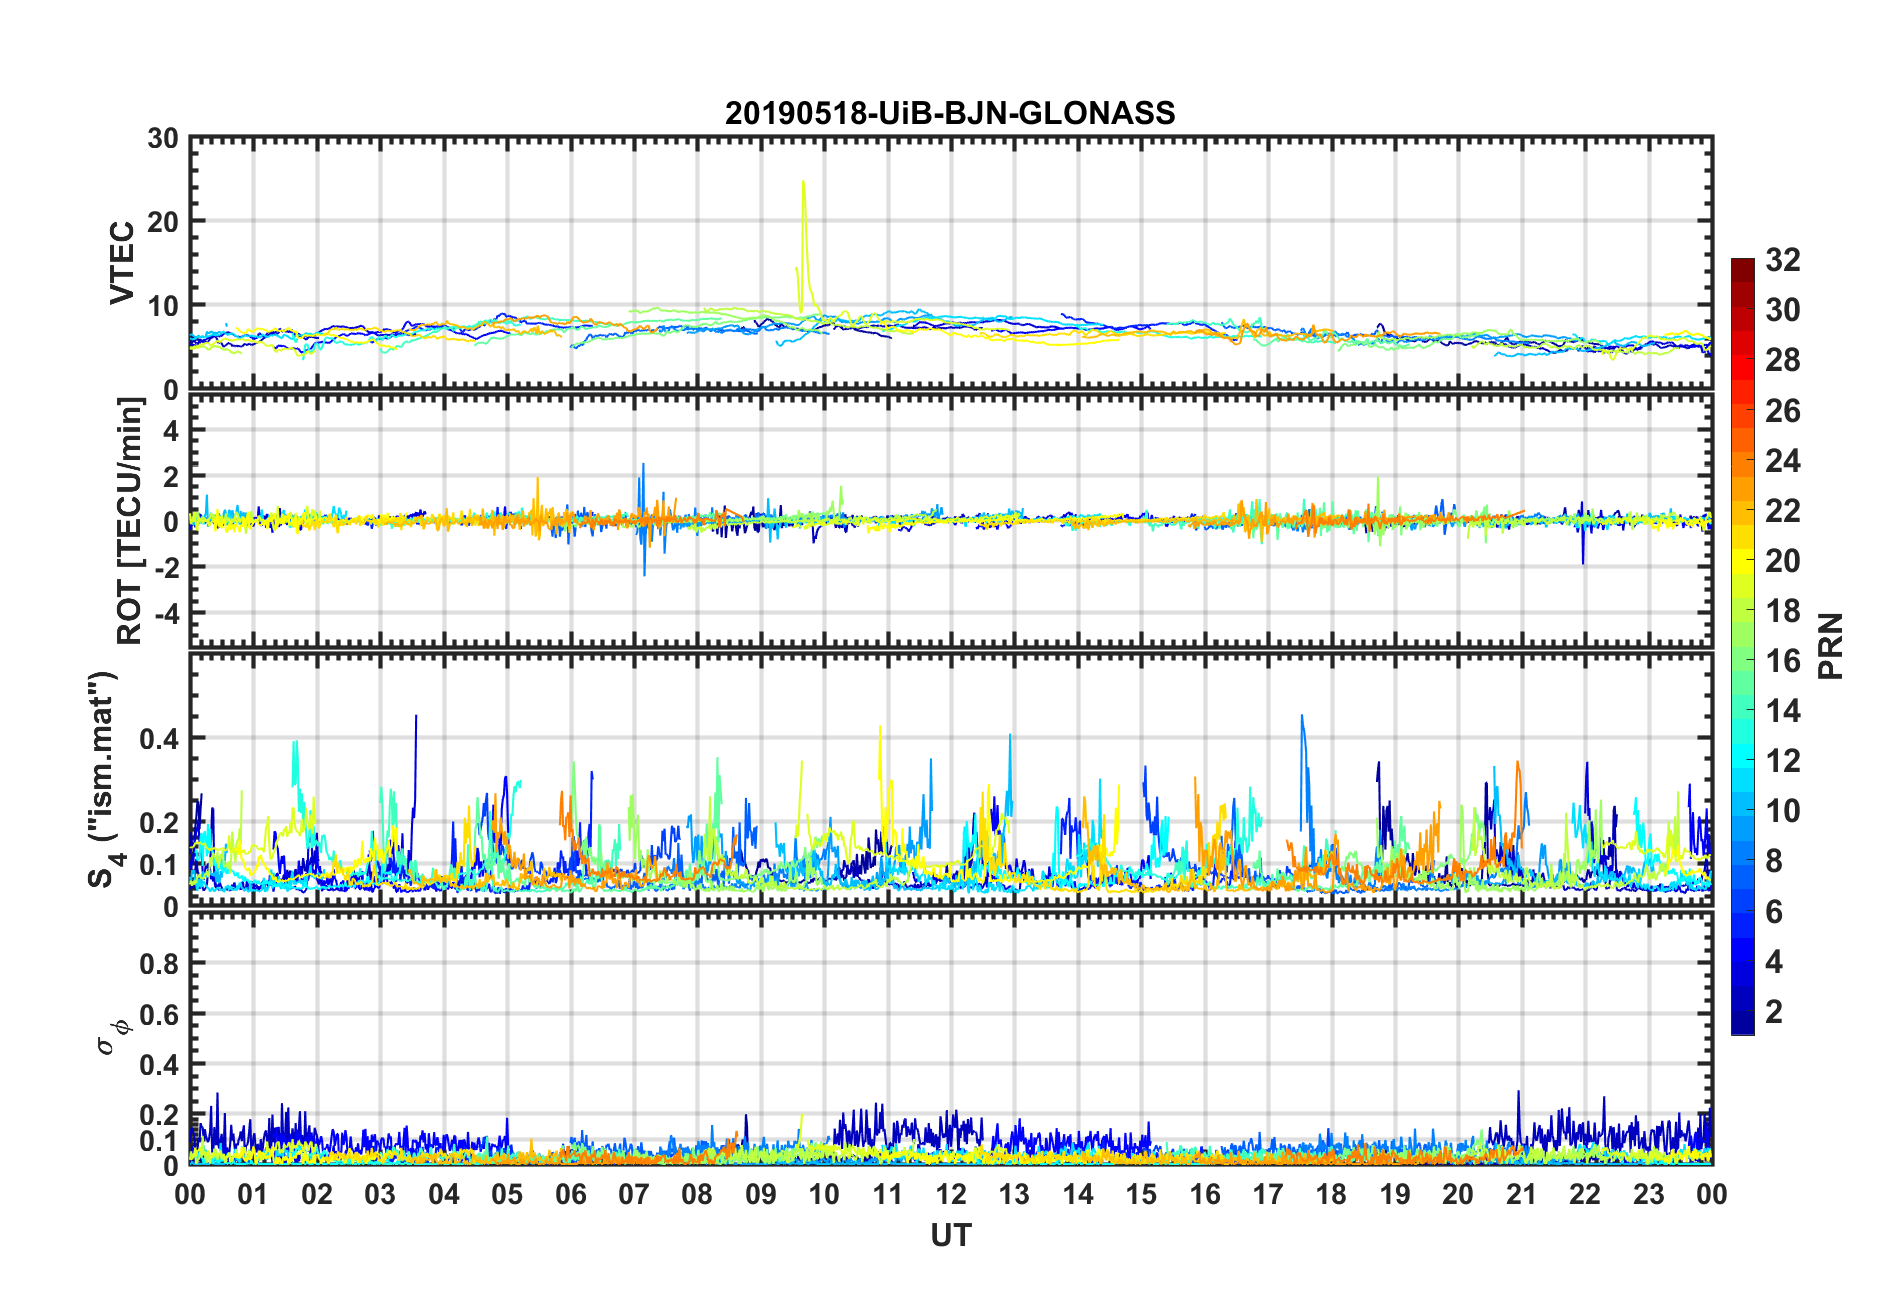1902x1292 pixels.
Task: Click colorbar tick label 8
Action: [1774, 861]
